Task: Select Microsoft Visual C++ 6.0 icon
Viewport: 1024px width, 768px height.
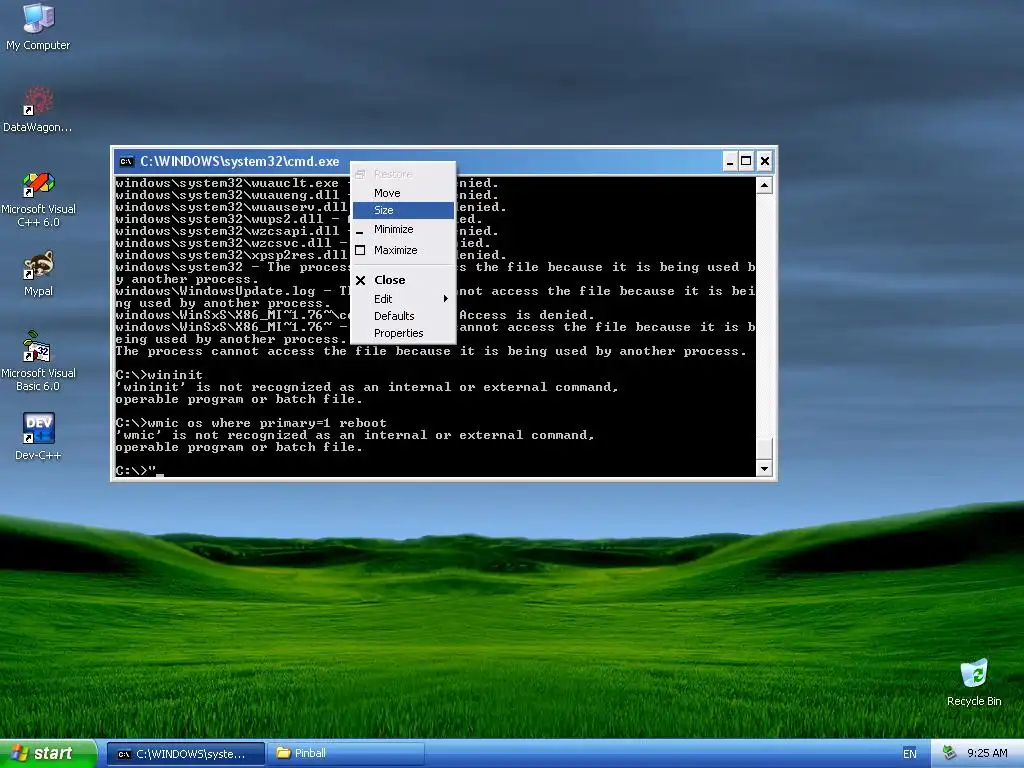Action: click(38, 199)
